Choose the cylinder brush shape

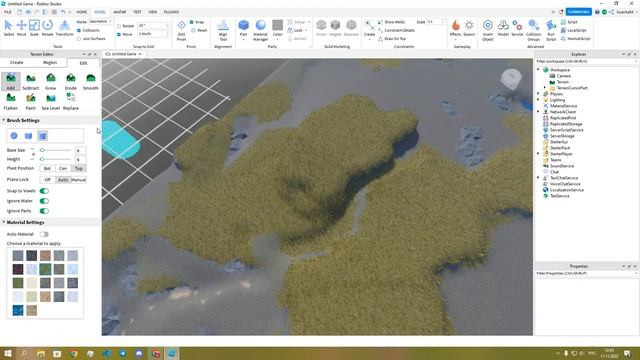pyautogui.click(x=42, y=136)
